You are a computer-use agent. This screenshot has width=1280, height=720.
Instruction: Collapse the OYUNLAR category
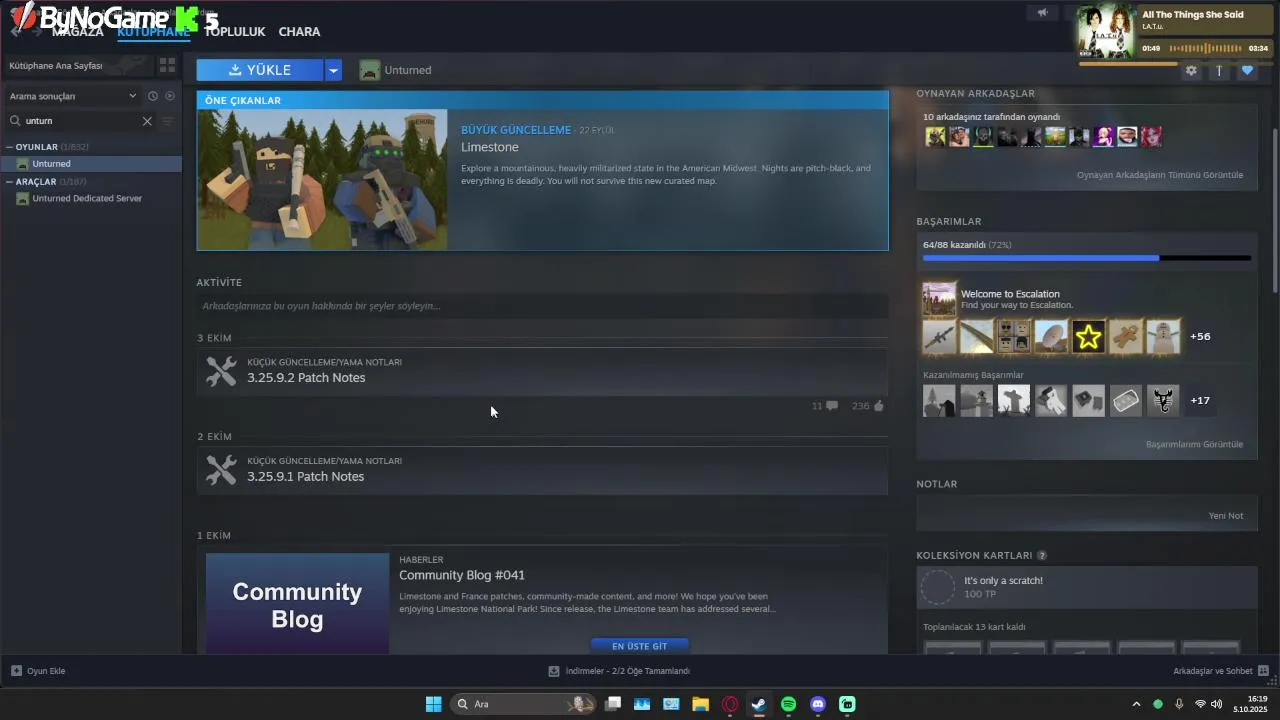(9, 147)
